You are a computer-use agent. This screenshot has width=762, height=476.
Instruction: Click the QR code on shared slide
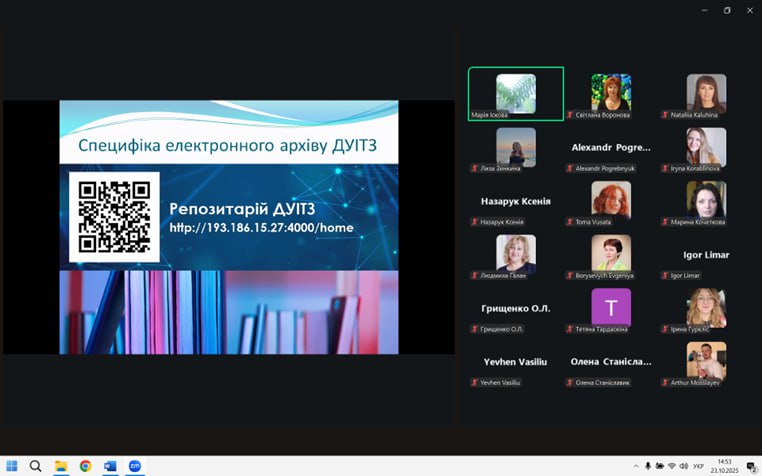coord(114,216)
